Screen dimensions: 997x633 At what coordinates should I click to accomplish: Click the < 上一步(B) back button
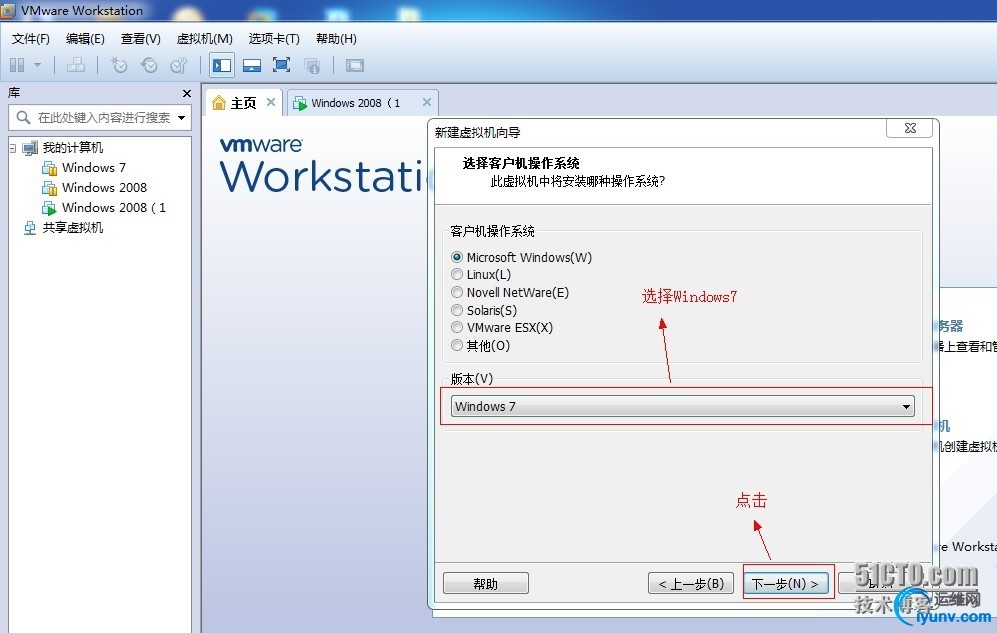point(691,583)
